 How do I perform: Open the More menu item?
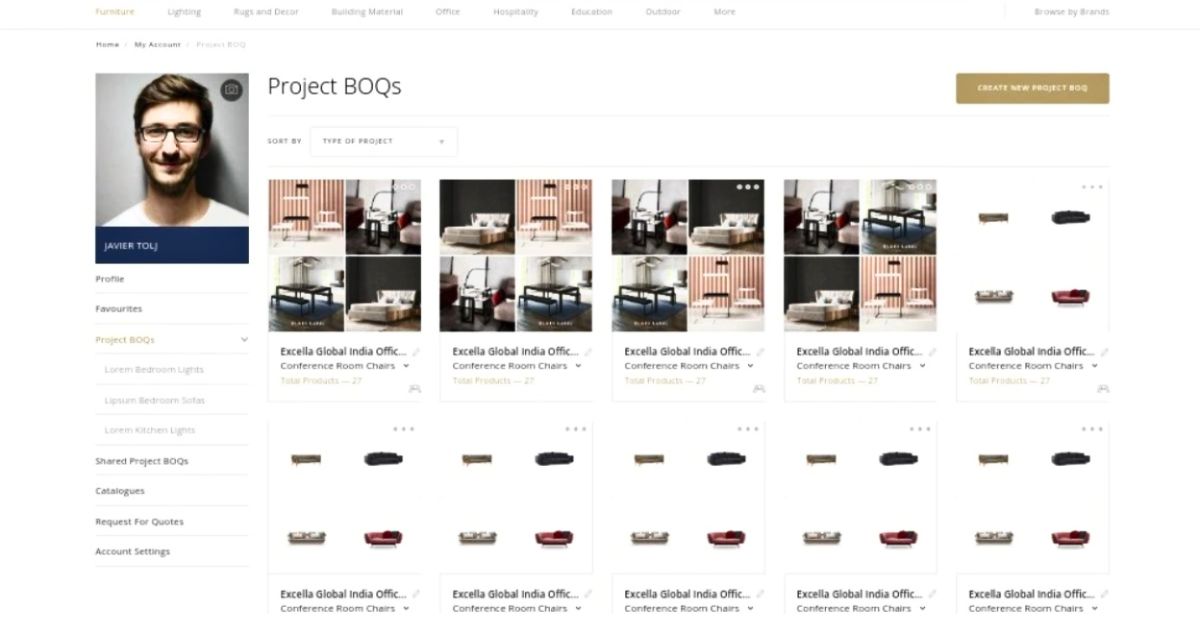point(725,12)
